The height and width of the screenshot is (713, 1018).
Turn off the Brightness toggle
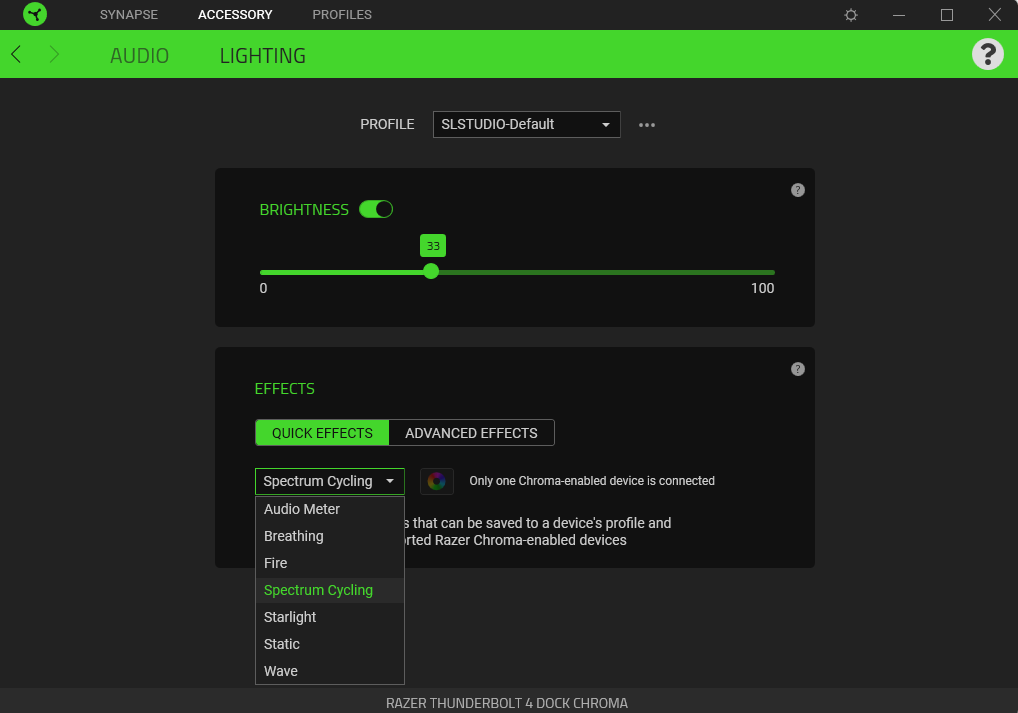[x=376, y=209]
